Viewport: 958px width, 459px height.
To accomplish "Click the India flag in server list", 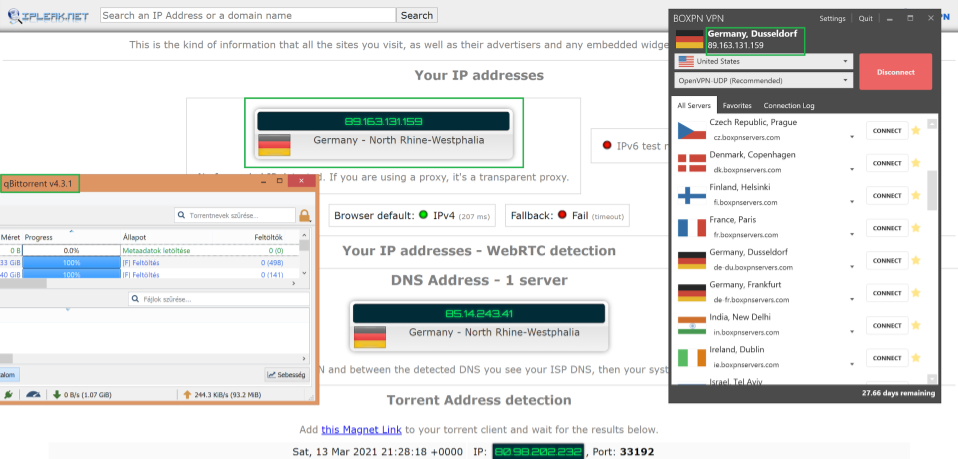I will (692, 325).
